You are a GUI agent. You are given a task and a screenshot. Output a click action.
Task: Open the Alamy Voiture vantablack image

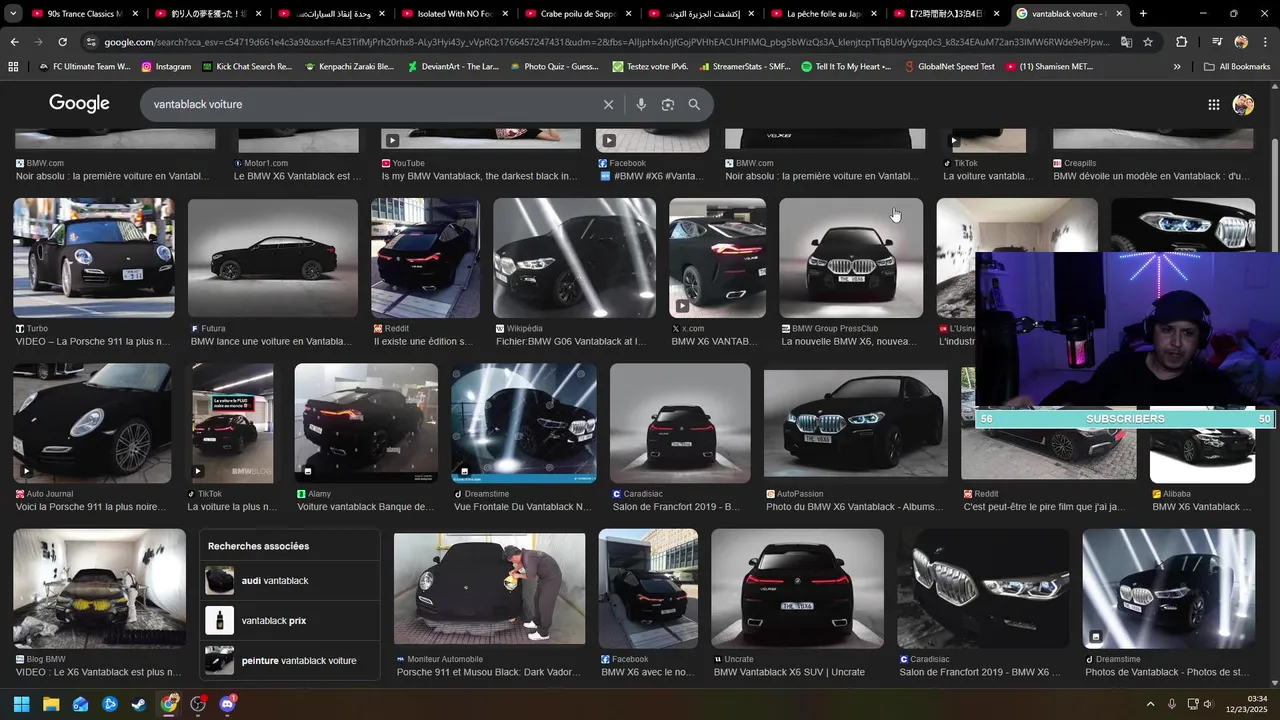[366, 423]
